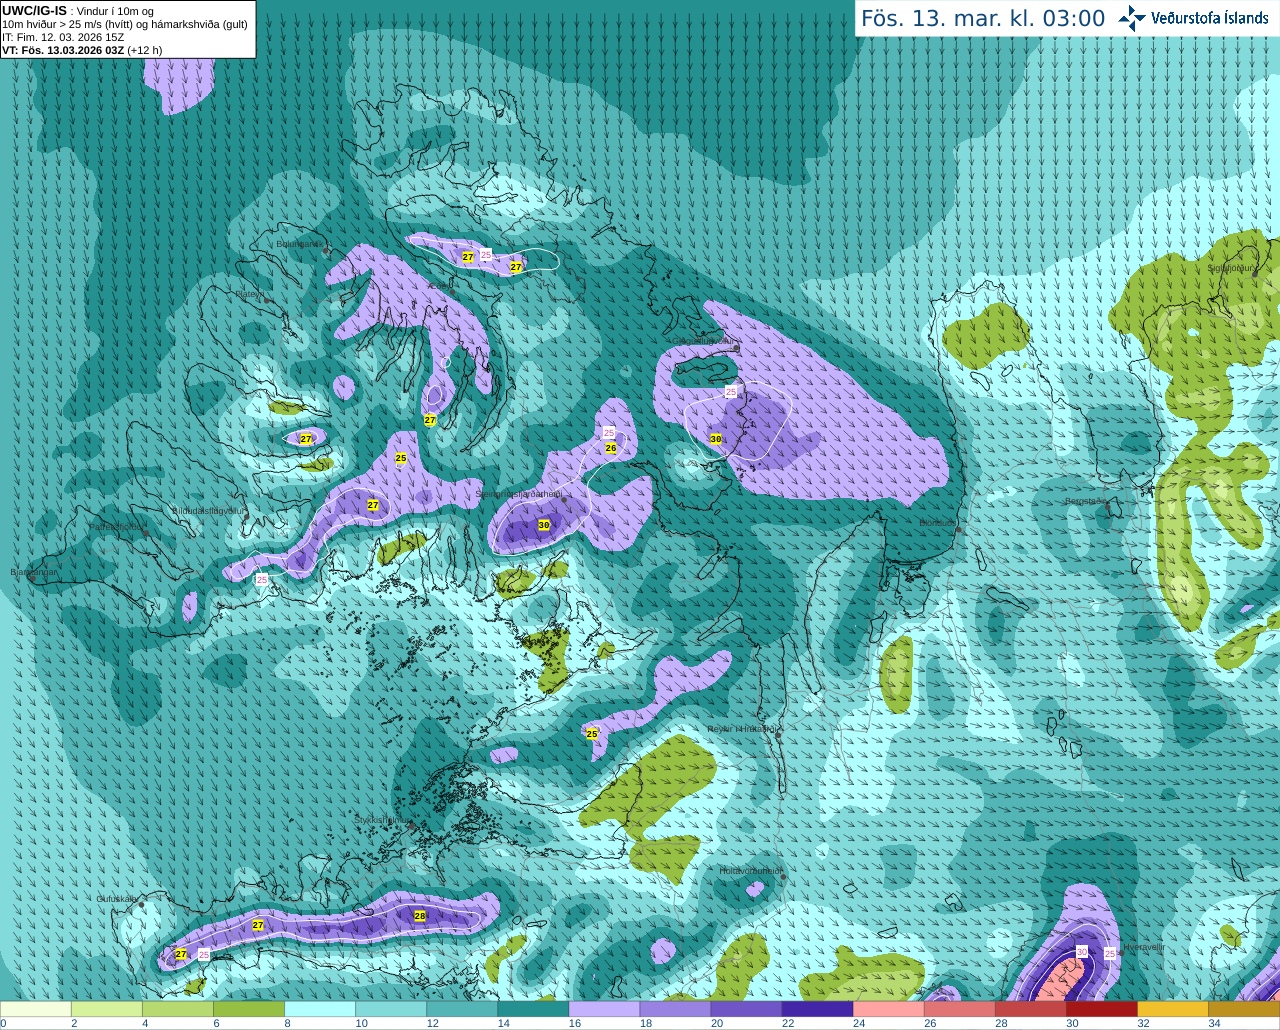Click the Siglufjörður station label
Screen dimensions: 1280x1030
tap(1230, 268)
